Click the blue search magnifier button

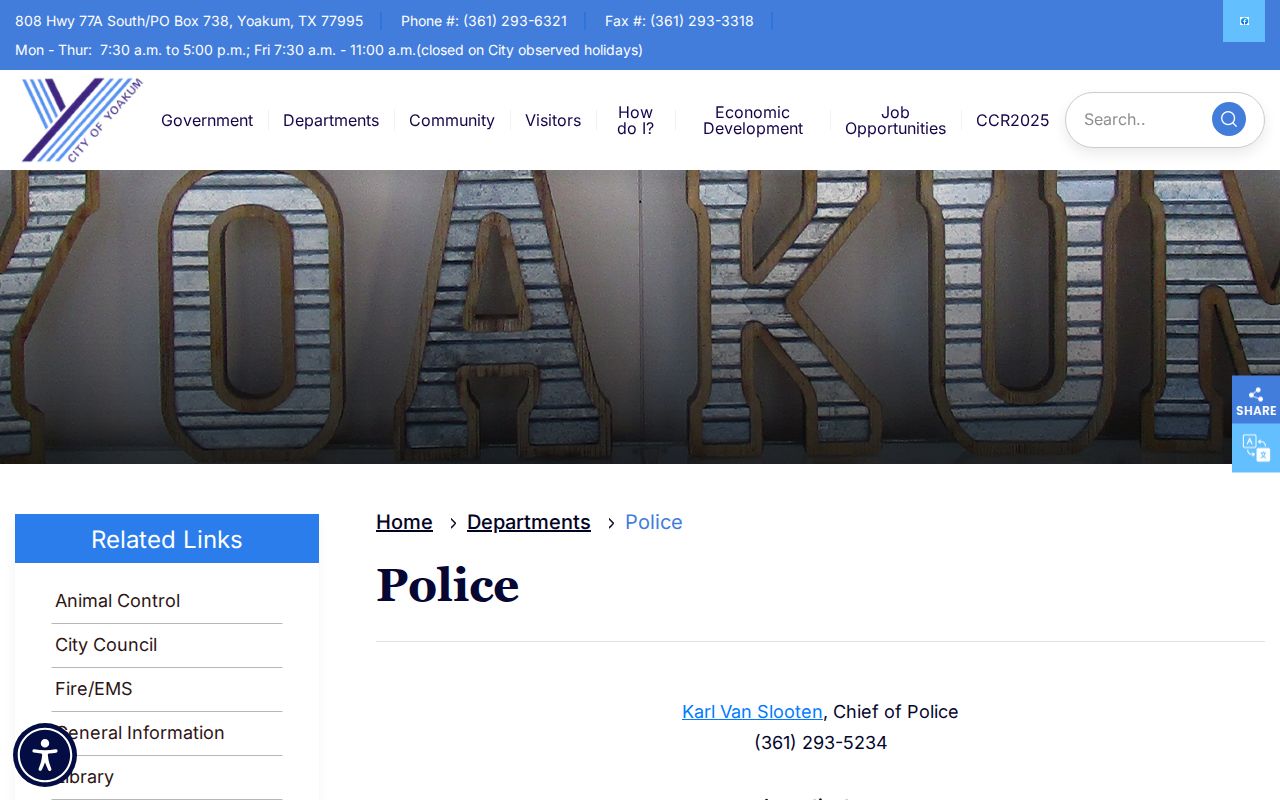pos(1228,119)
